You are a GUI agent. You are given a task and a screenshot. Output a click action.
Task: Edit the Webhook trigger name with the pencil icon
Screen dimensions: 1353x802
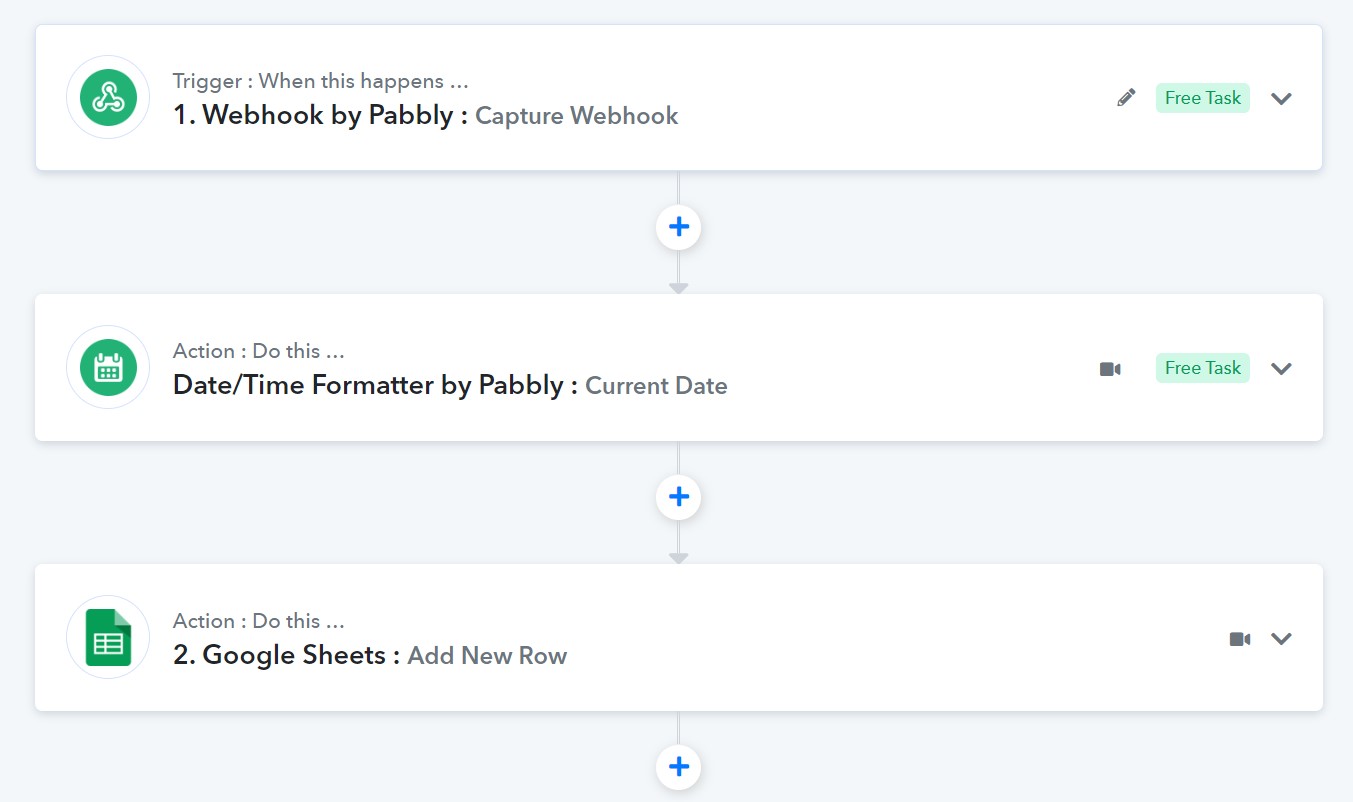click(1127, 98)
